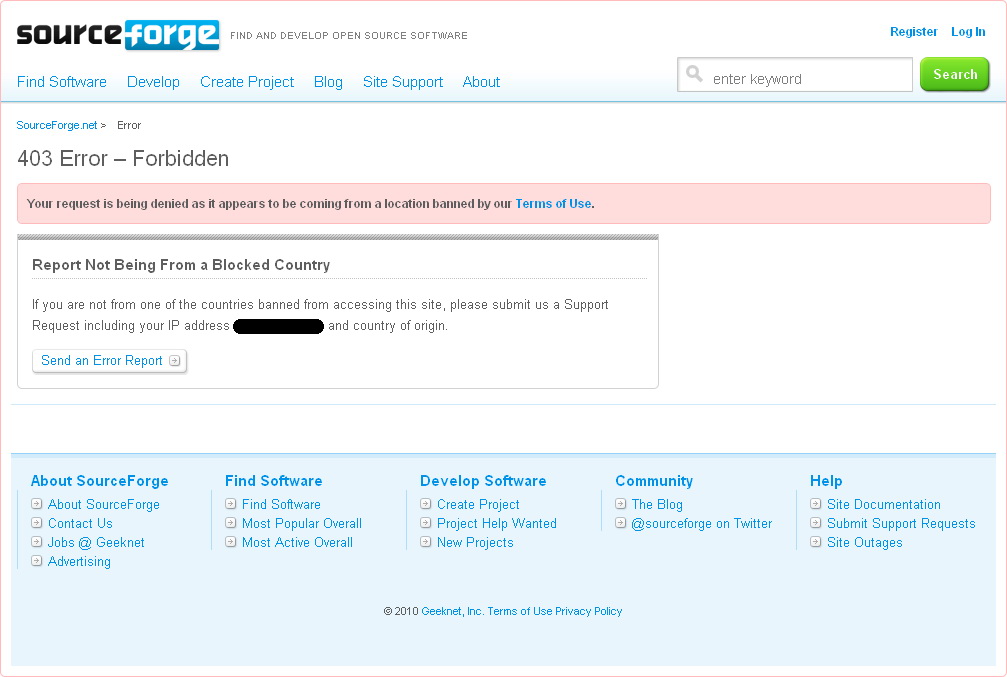Click the bullet icon beside Contact Us
The width and height of the screenshot is (1007, 677).
pyautogui.click(x=37, y=523)
